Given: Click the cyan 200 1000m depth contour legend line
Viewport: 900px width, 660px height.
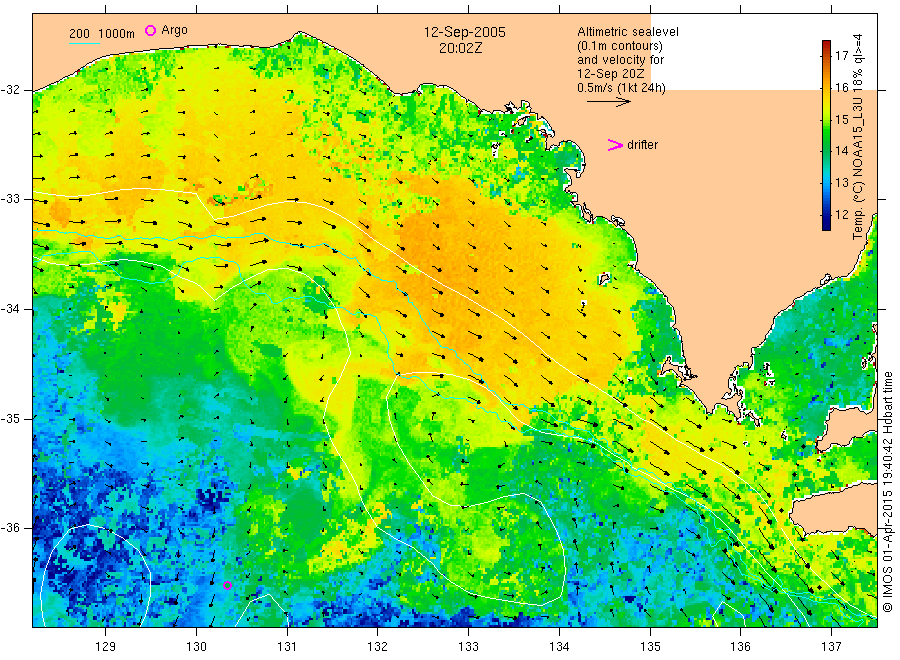Looking at the screenshot, I should pyautogui.click(x=84, y=42).
